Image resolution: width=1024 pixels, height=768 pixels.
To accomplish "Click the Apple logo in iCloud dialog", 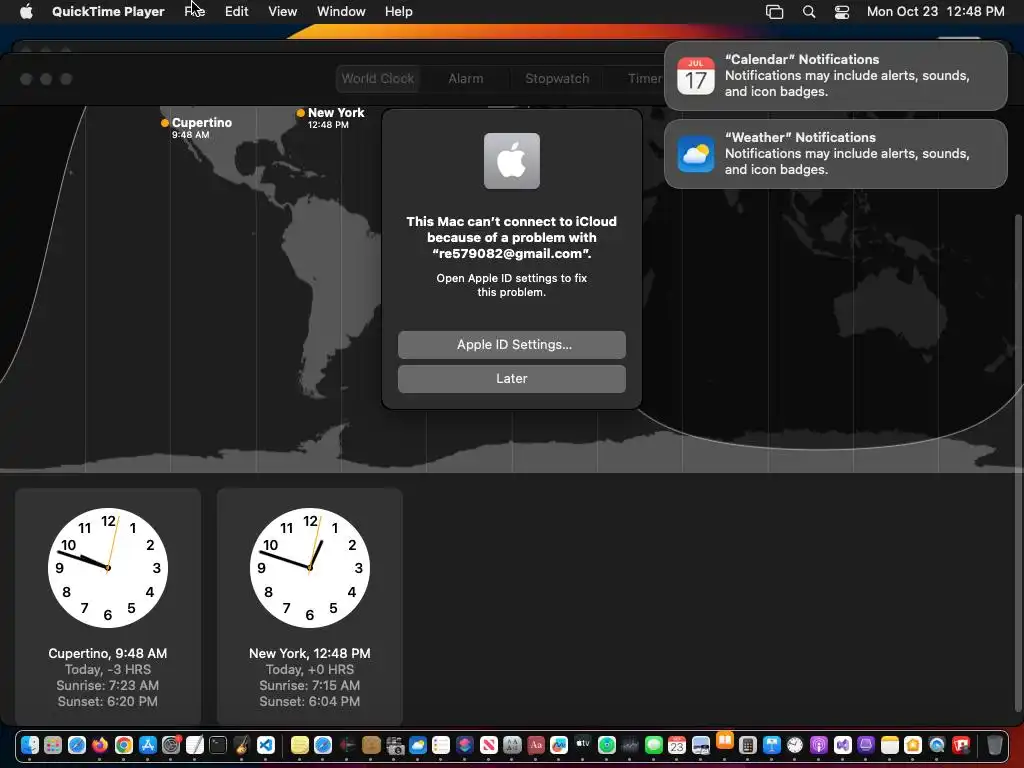I will pyautogui.click(x=511, y=161).
